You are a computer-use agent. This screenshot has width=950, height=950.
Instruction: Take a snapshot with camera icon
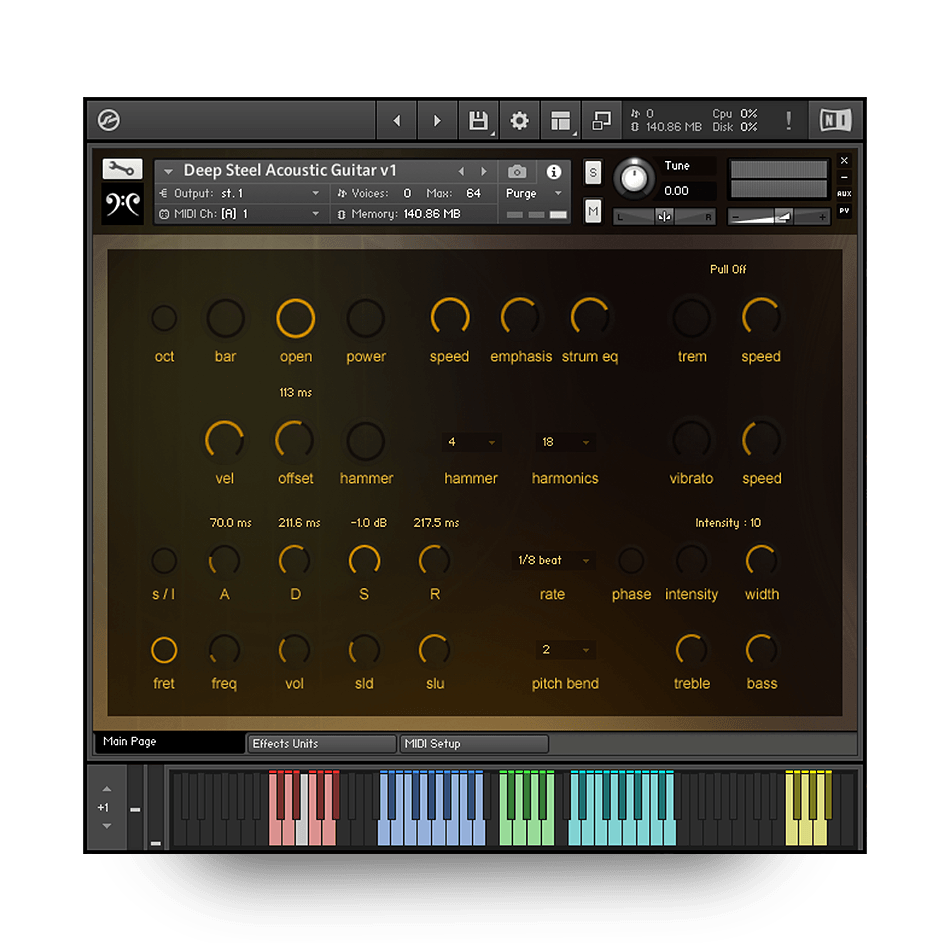517,172
